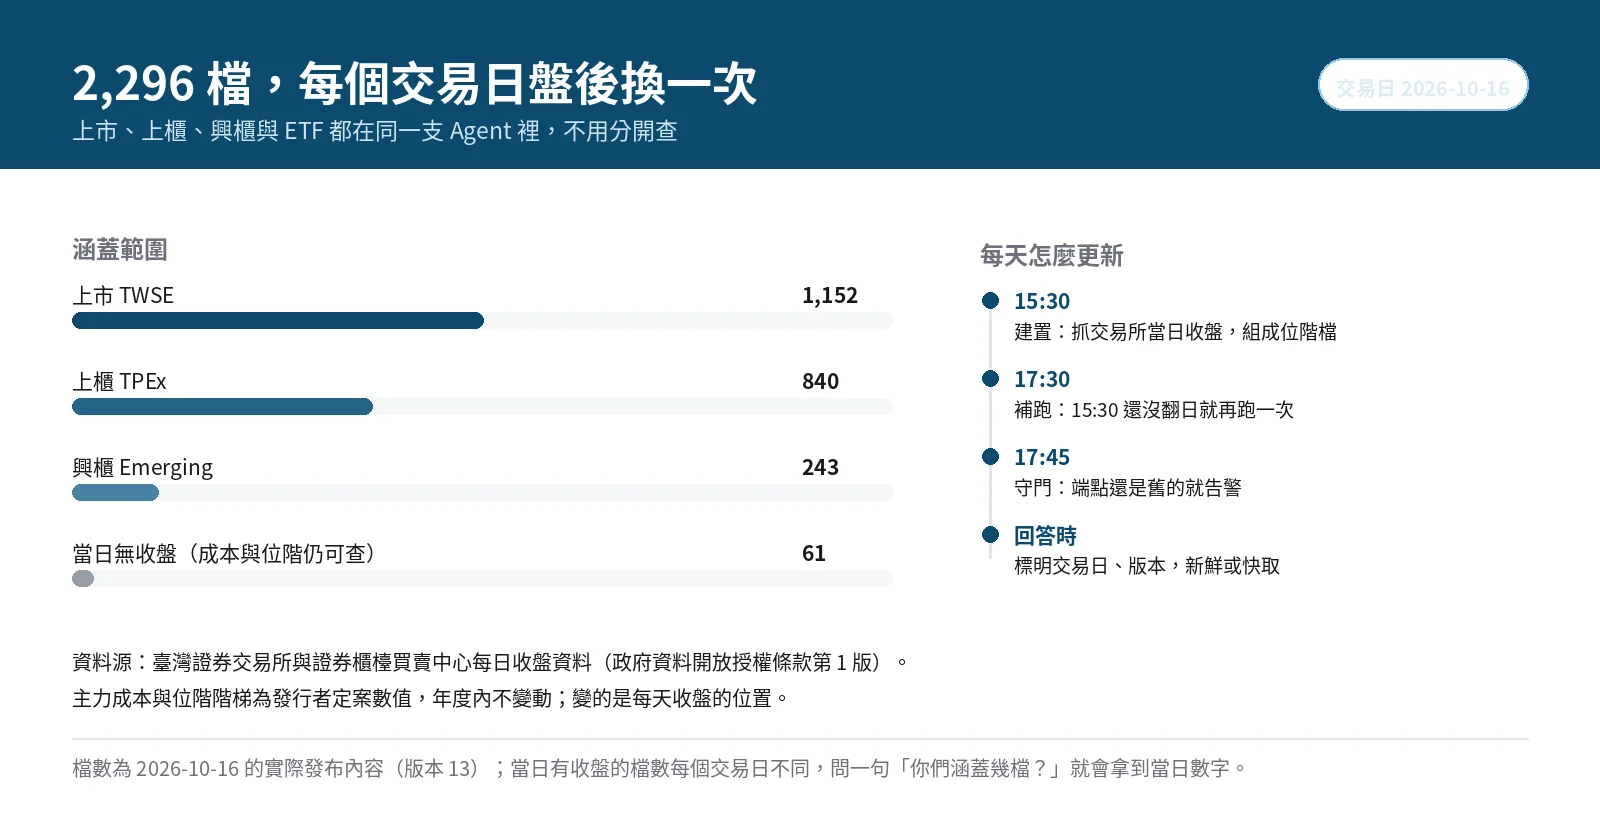Click the 上市 TWSE progress bar
The height and width of the screenshot is (830, 1600).
pos(482,321)
